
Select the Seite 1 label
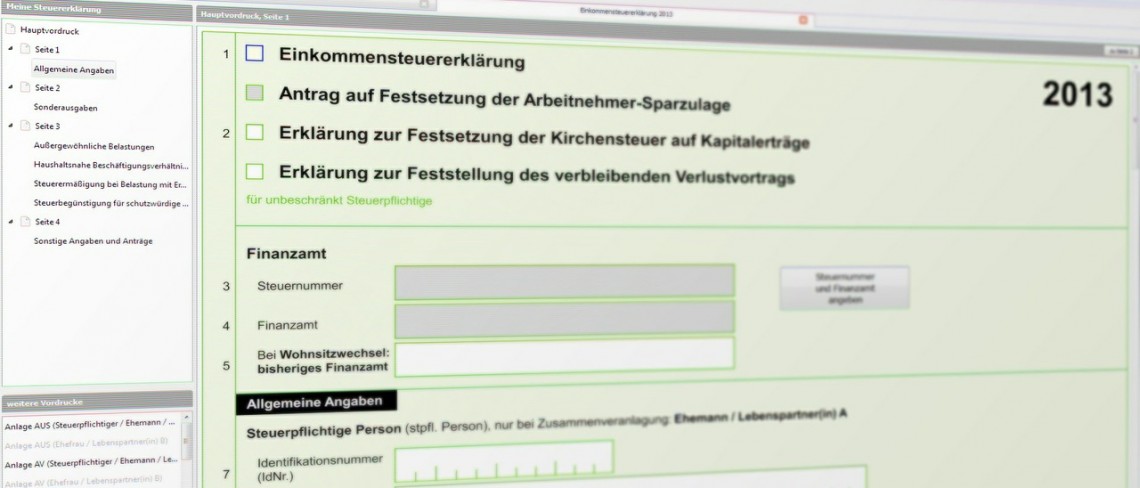click(x=47, y=49)
